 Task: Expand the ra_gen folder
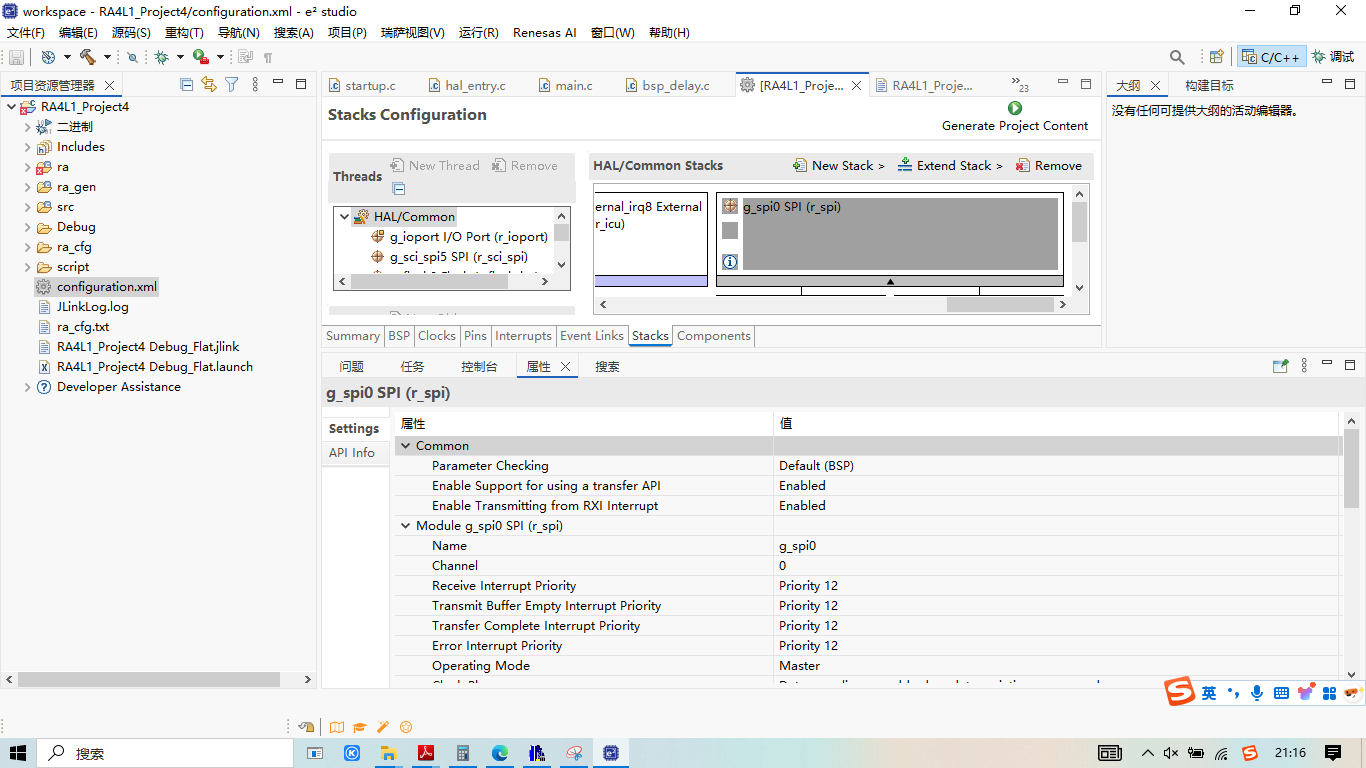pos(28,187)
